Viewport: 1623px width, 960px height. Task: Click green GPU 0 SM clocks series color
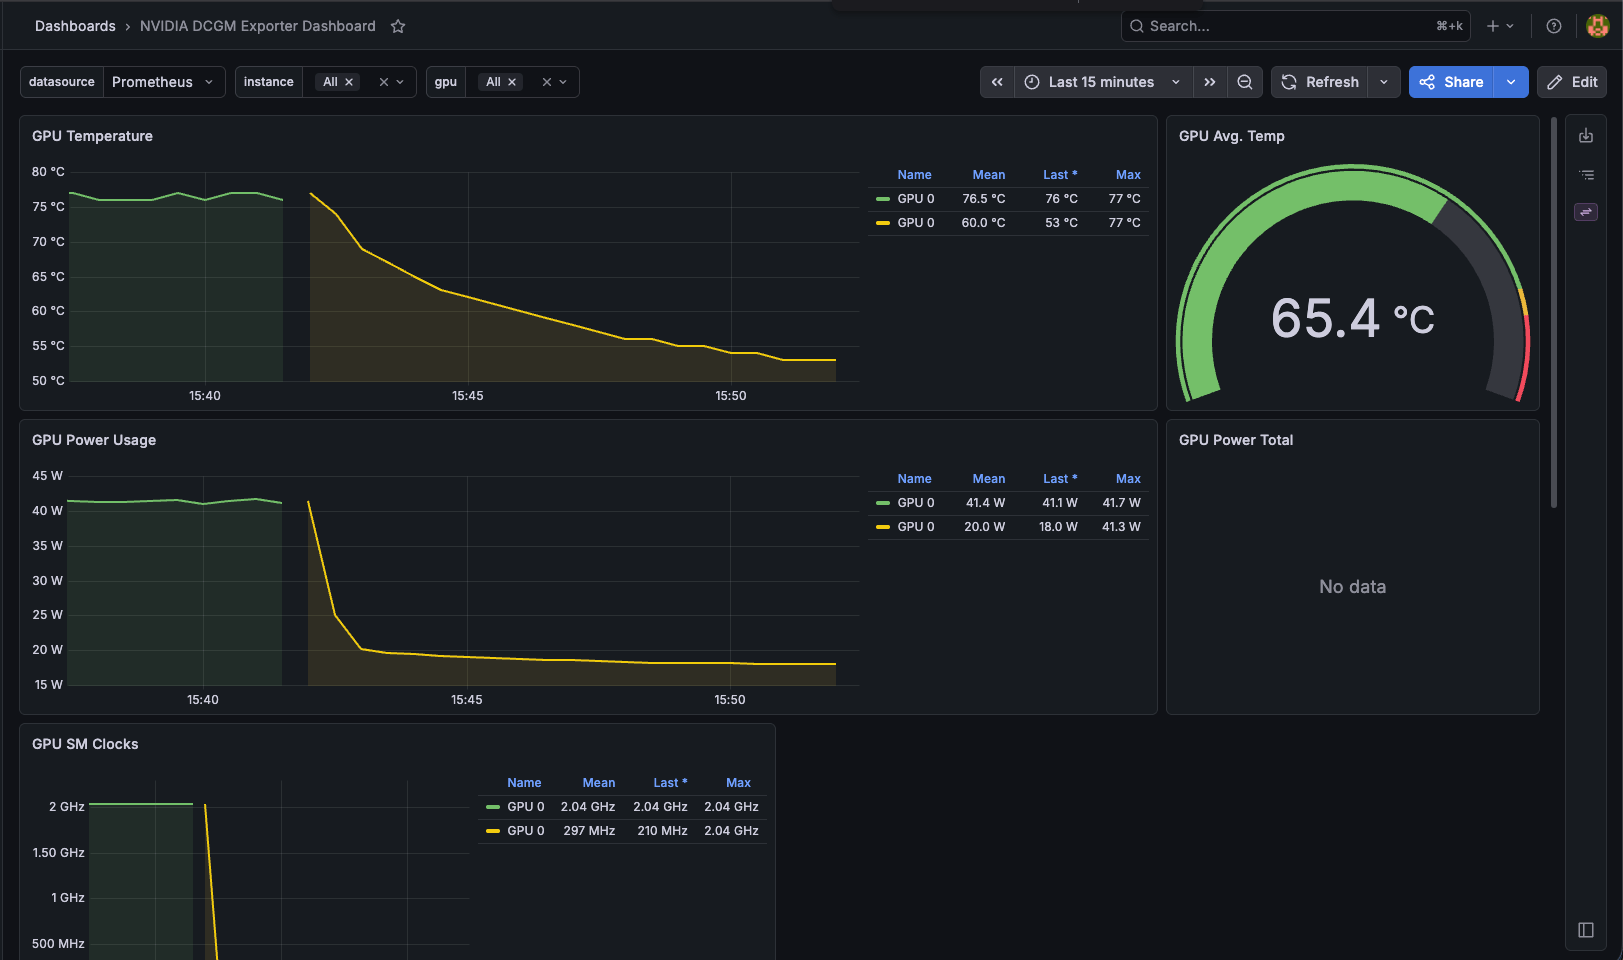click(493, 807)
